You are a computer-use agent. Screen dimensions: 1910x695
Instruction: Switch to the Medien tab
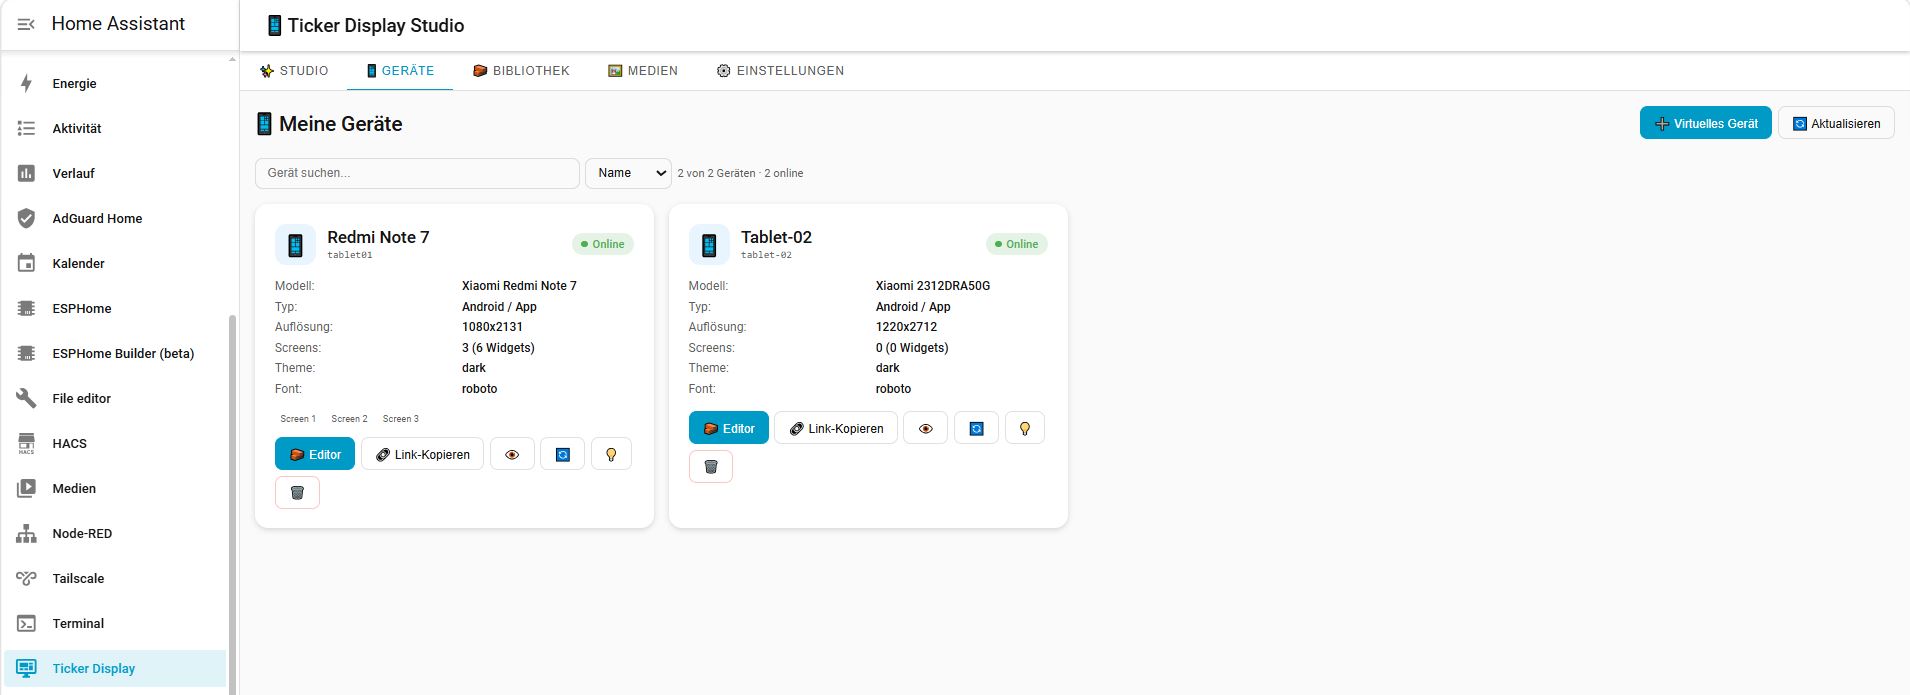pos(643,71)
